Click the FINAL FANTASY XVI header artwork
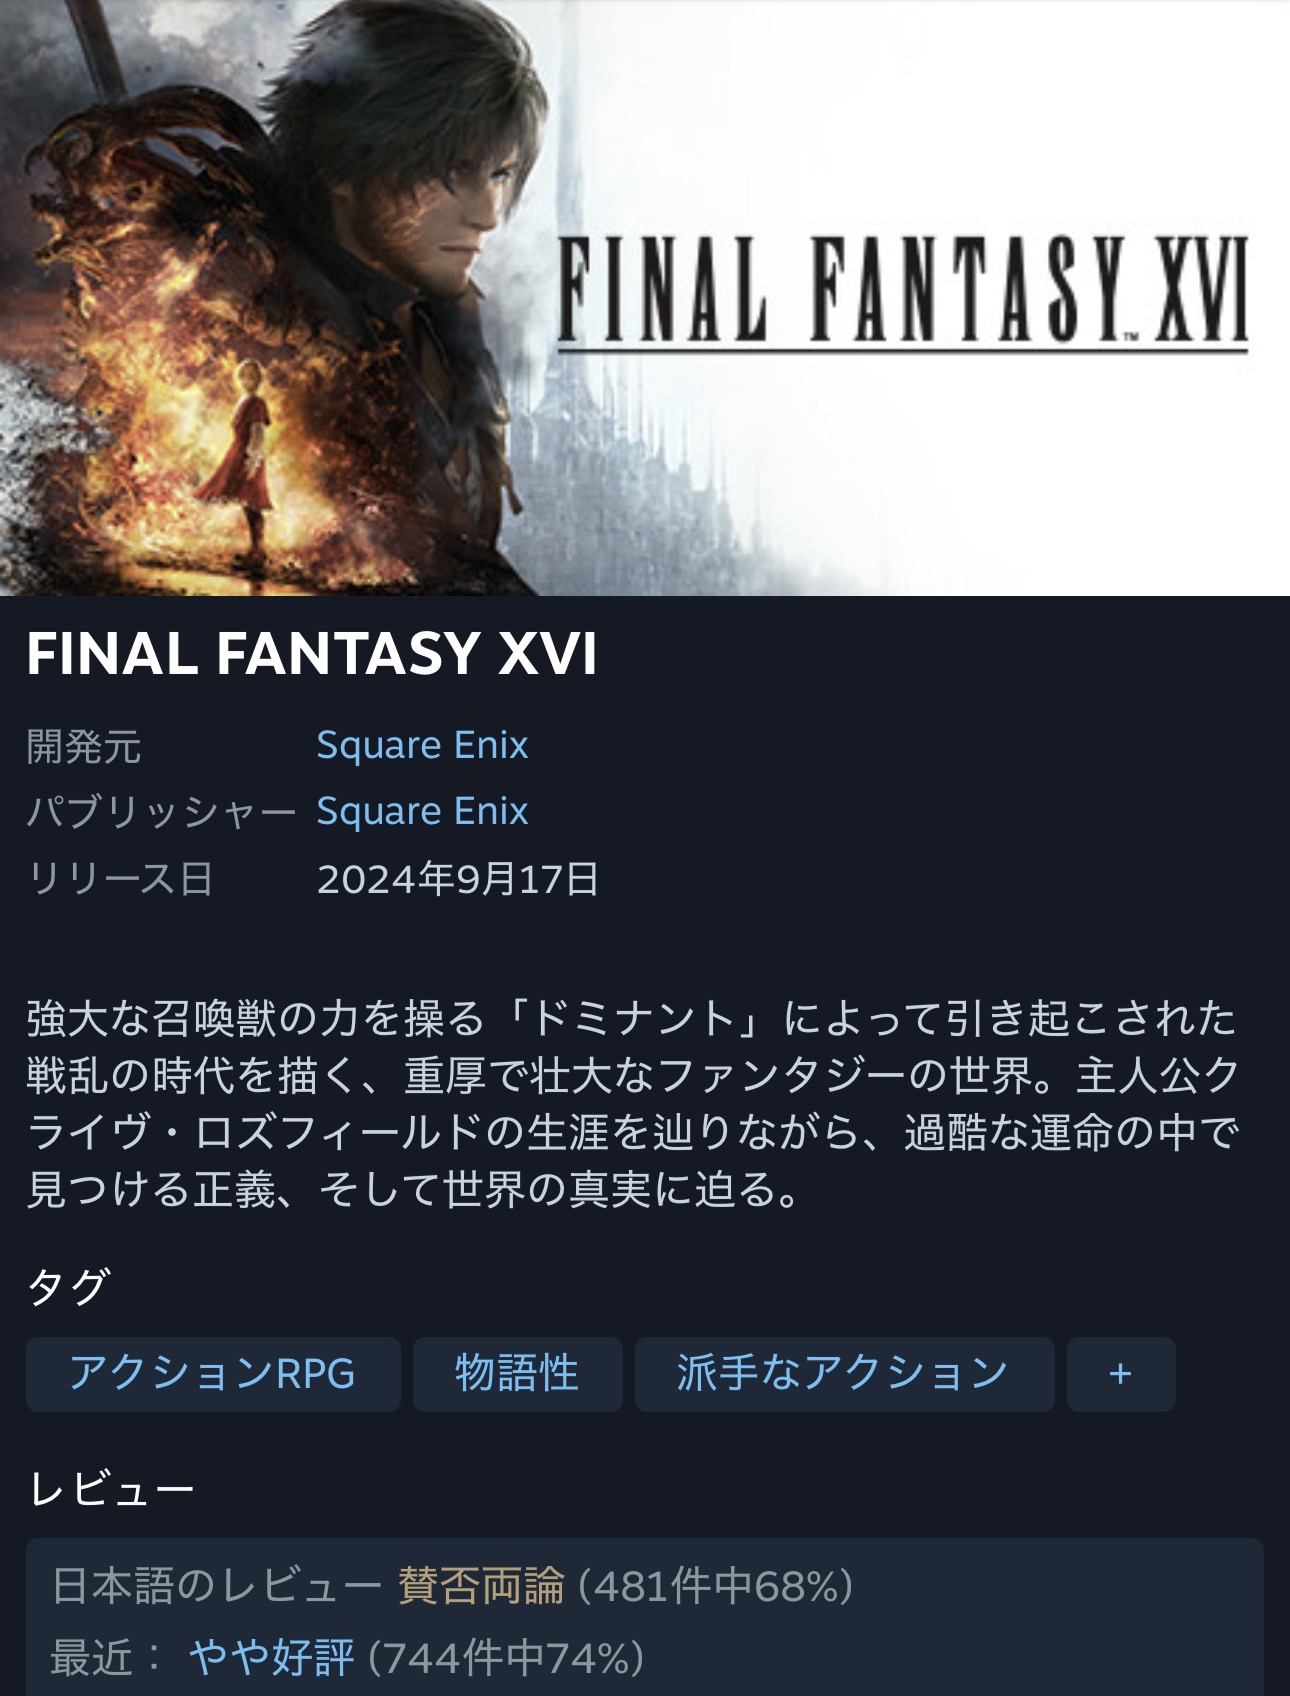1290x1696 pixels. pos(645,298)
